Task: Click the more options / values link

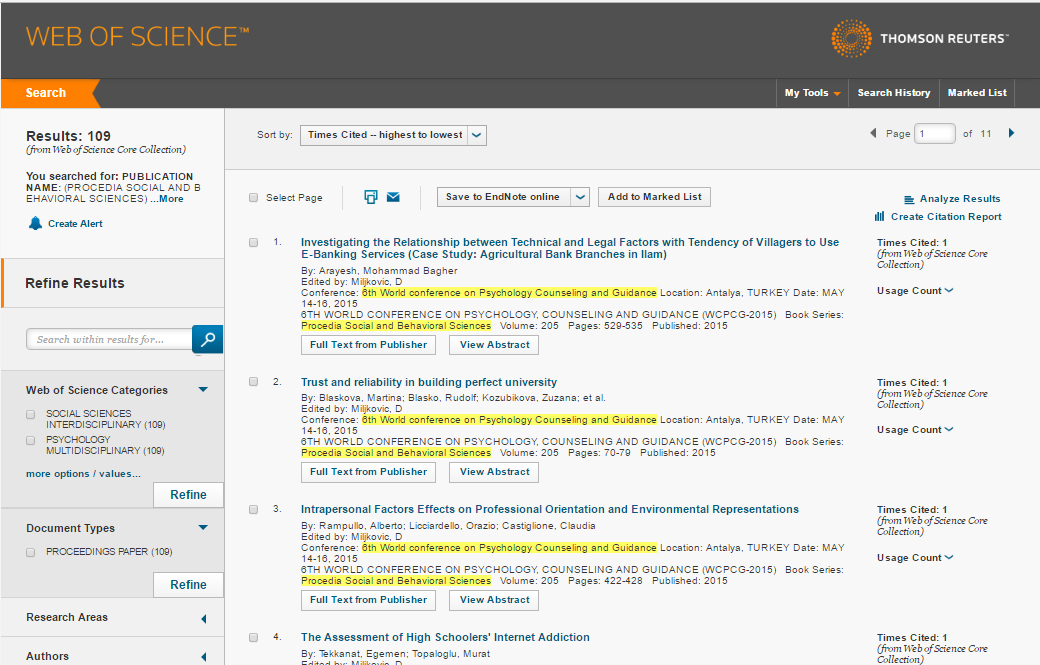Action: pyautogui.click(x=83, y=474)
